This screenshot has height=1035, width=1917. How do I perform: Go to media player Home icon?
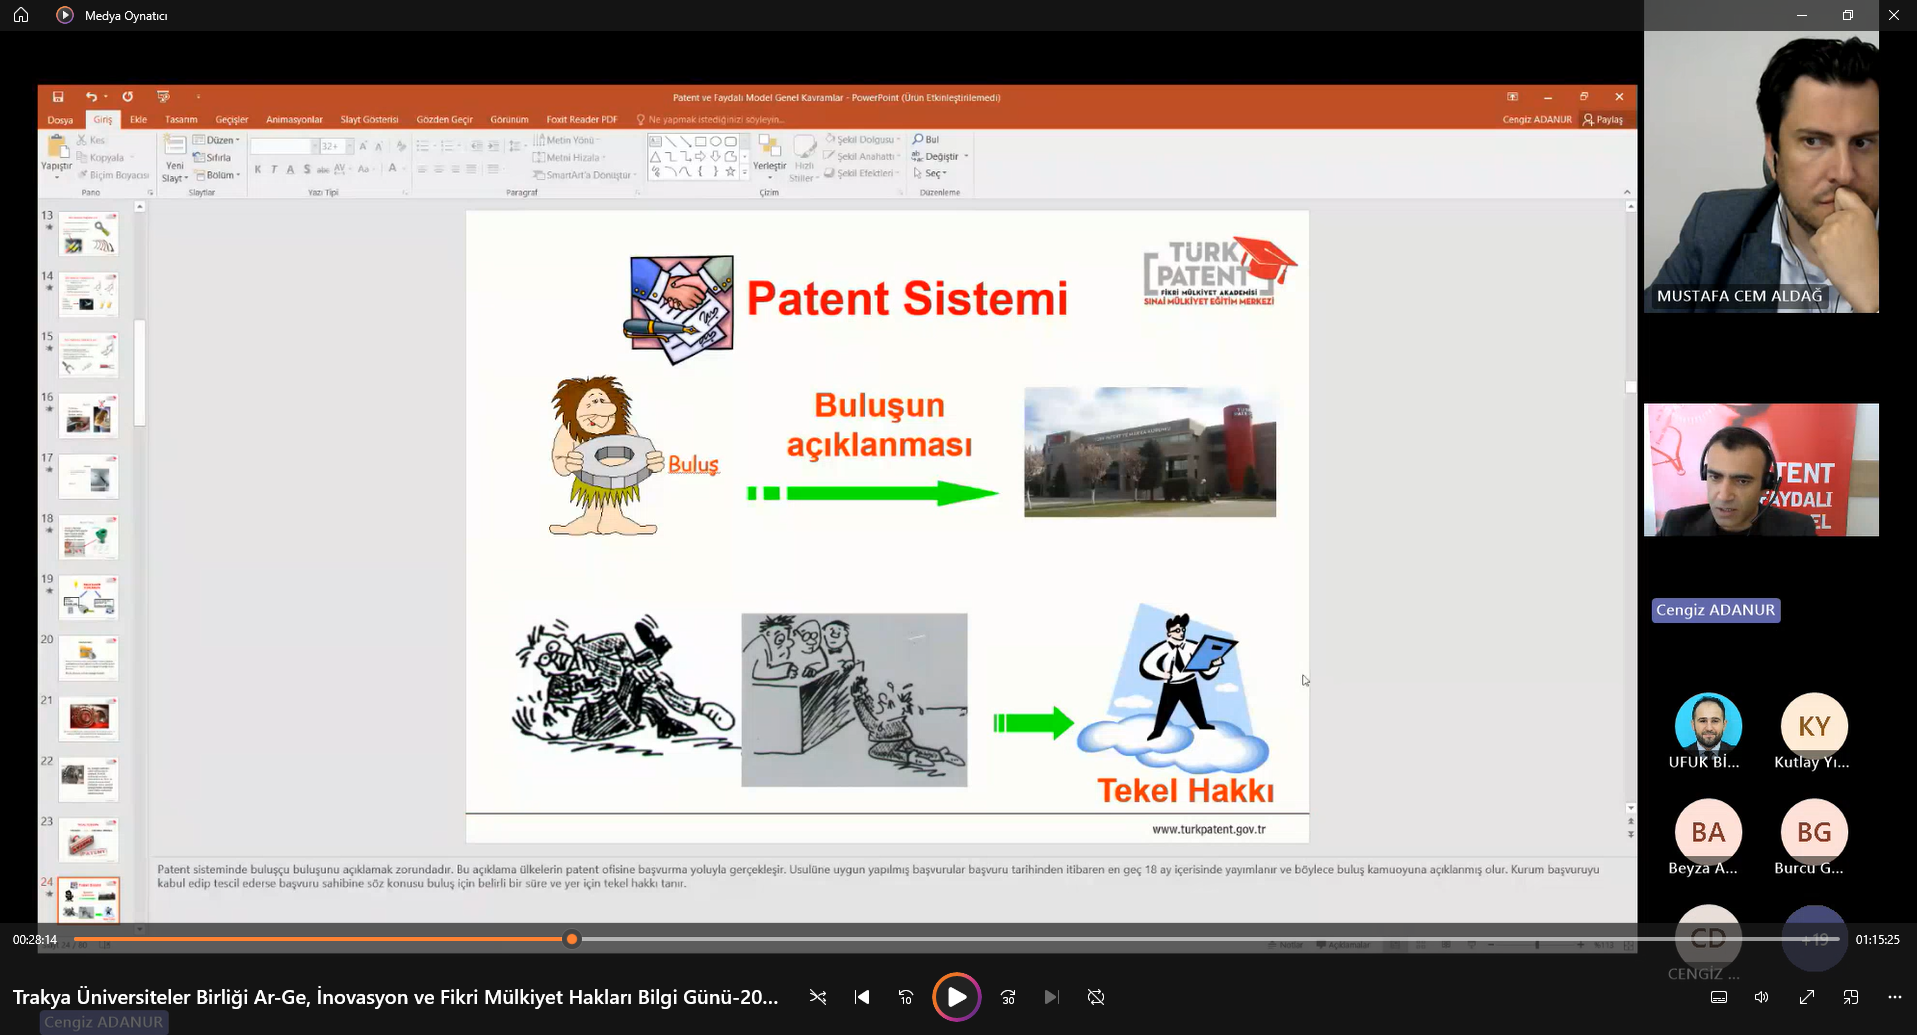[x=21, y=15]
